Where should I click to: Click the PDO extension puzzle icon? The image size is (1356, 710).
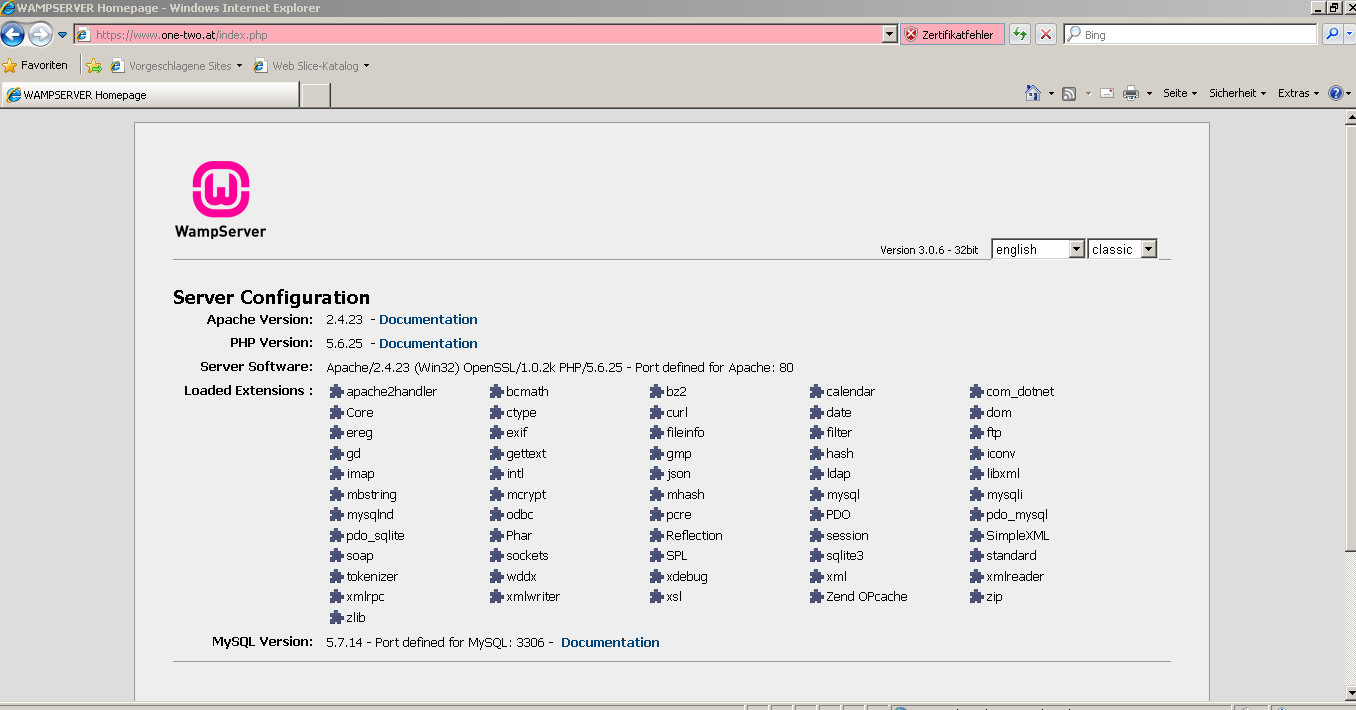click(x=817, y=515)
